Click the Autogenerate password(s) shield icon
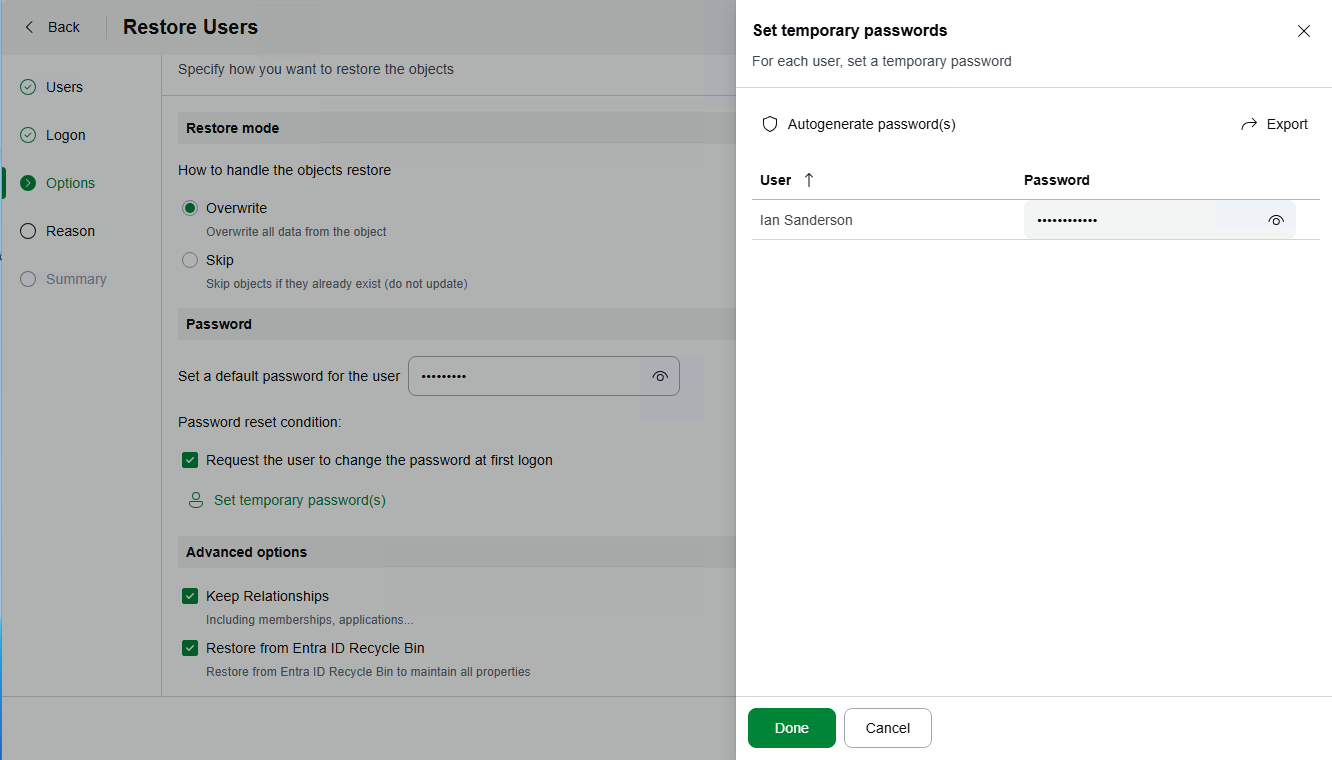The height and width of the screenshot is (760, 1332). click(769, 123)
